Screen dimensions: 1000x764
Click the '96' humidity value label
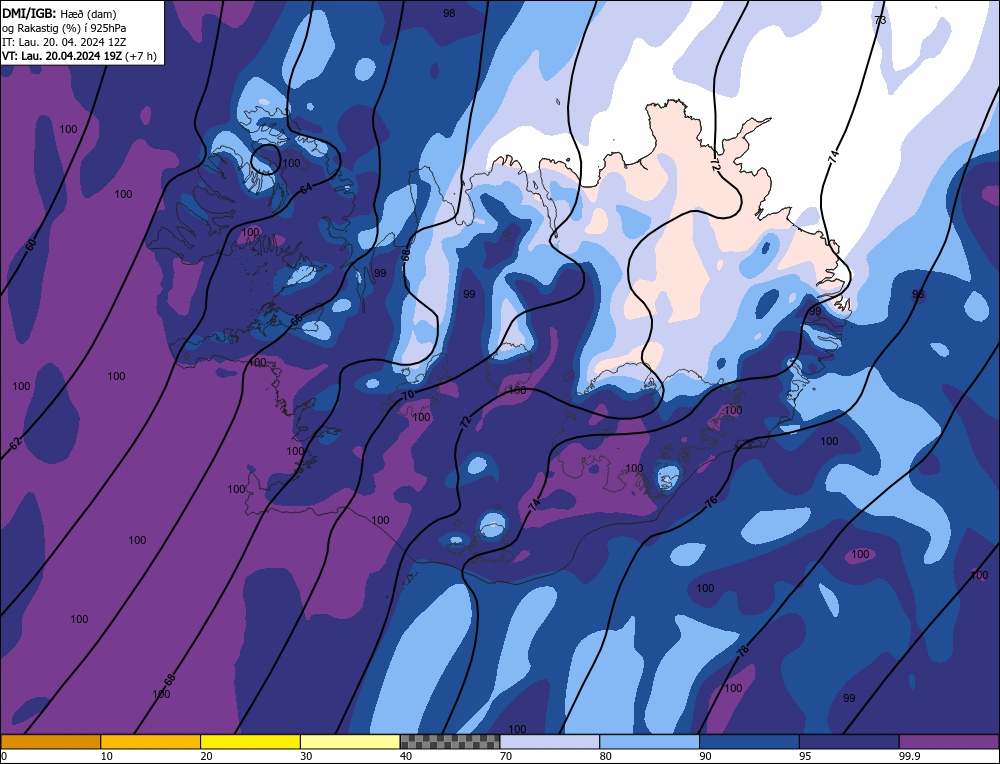coord(918,294)
